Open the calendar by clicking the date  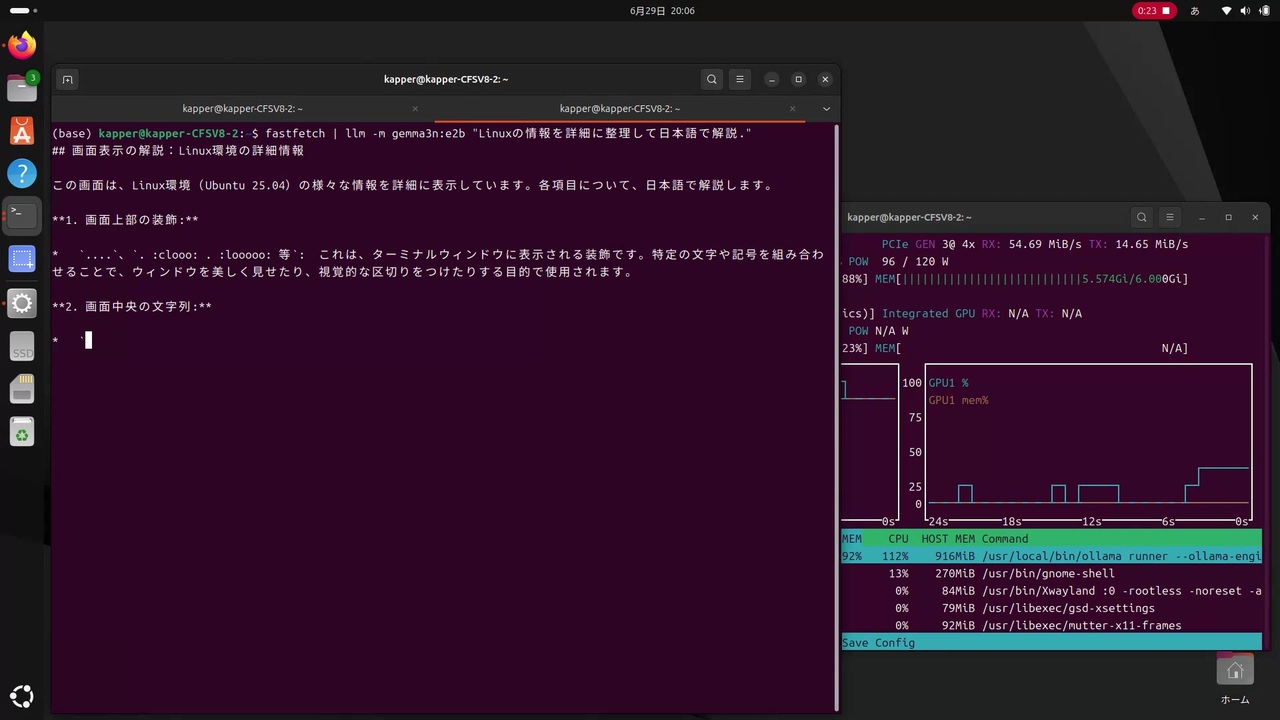click(661, 10)
